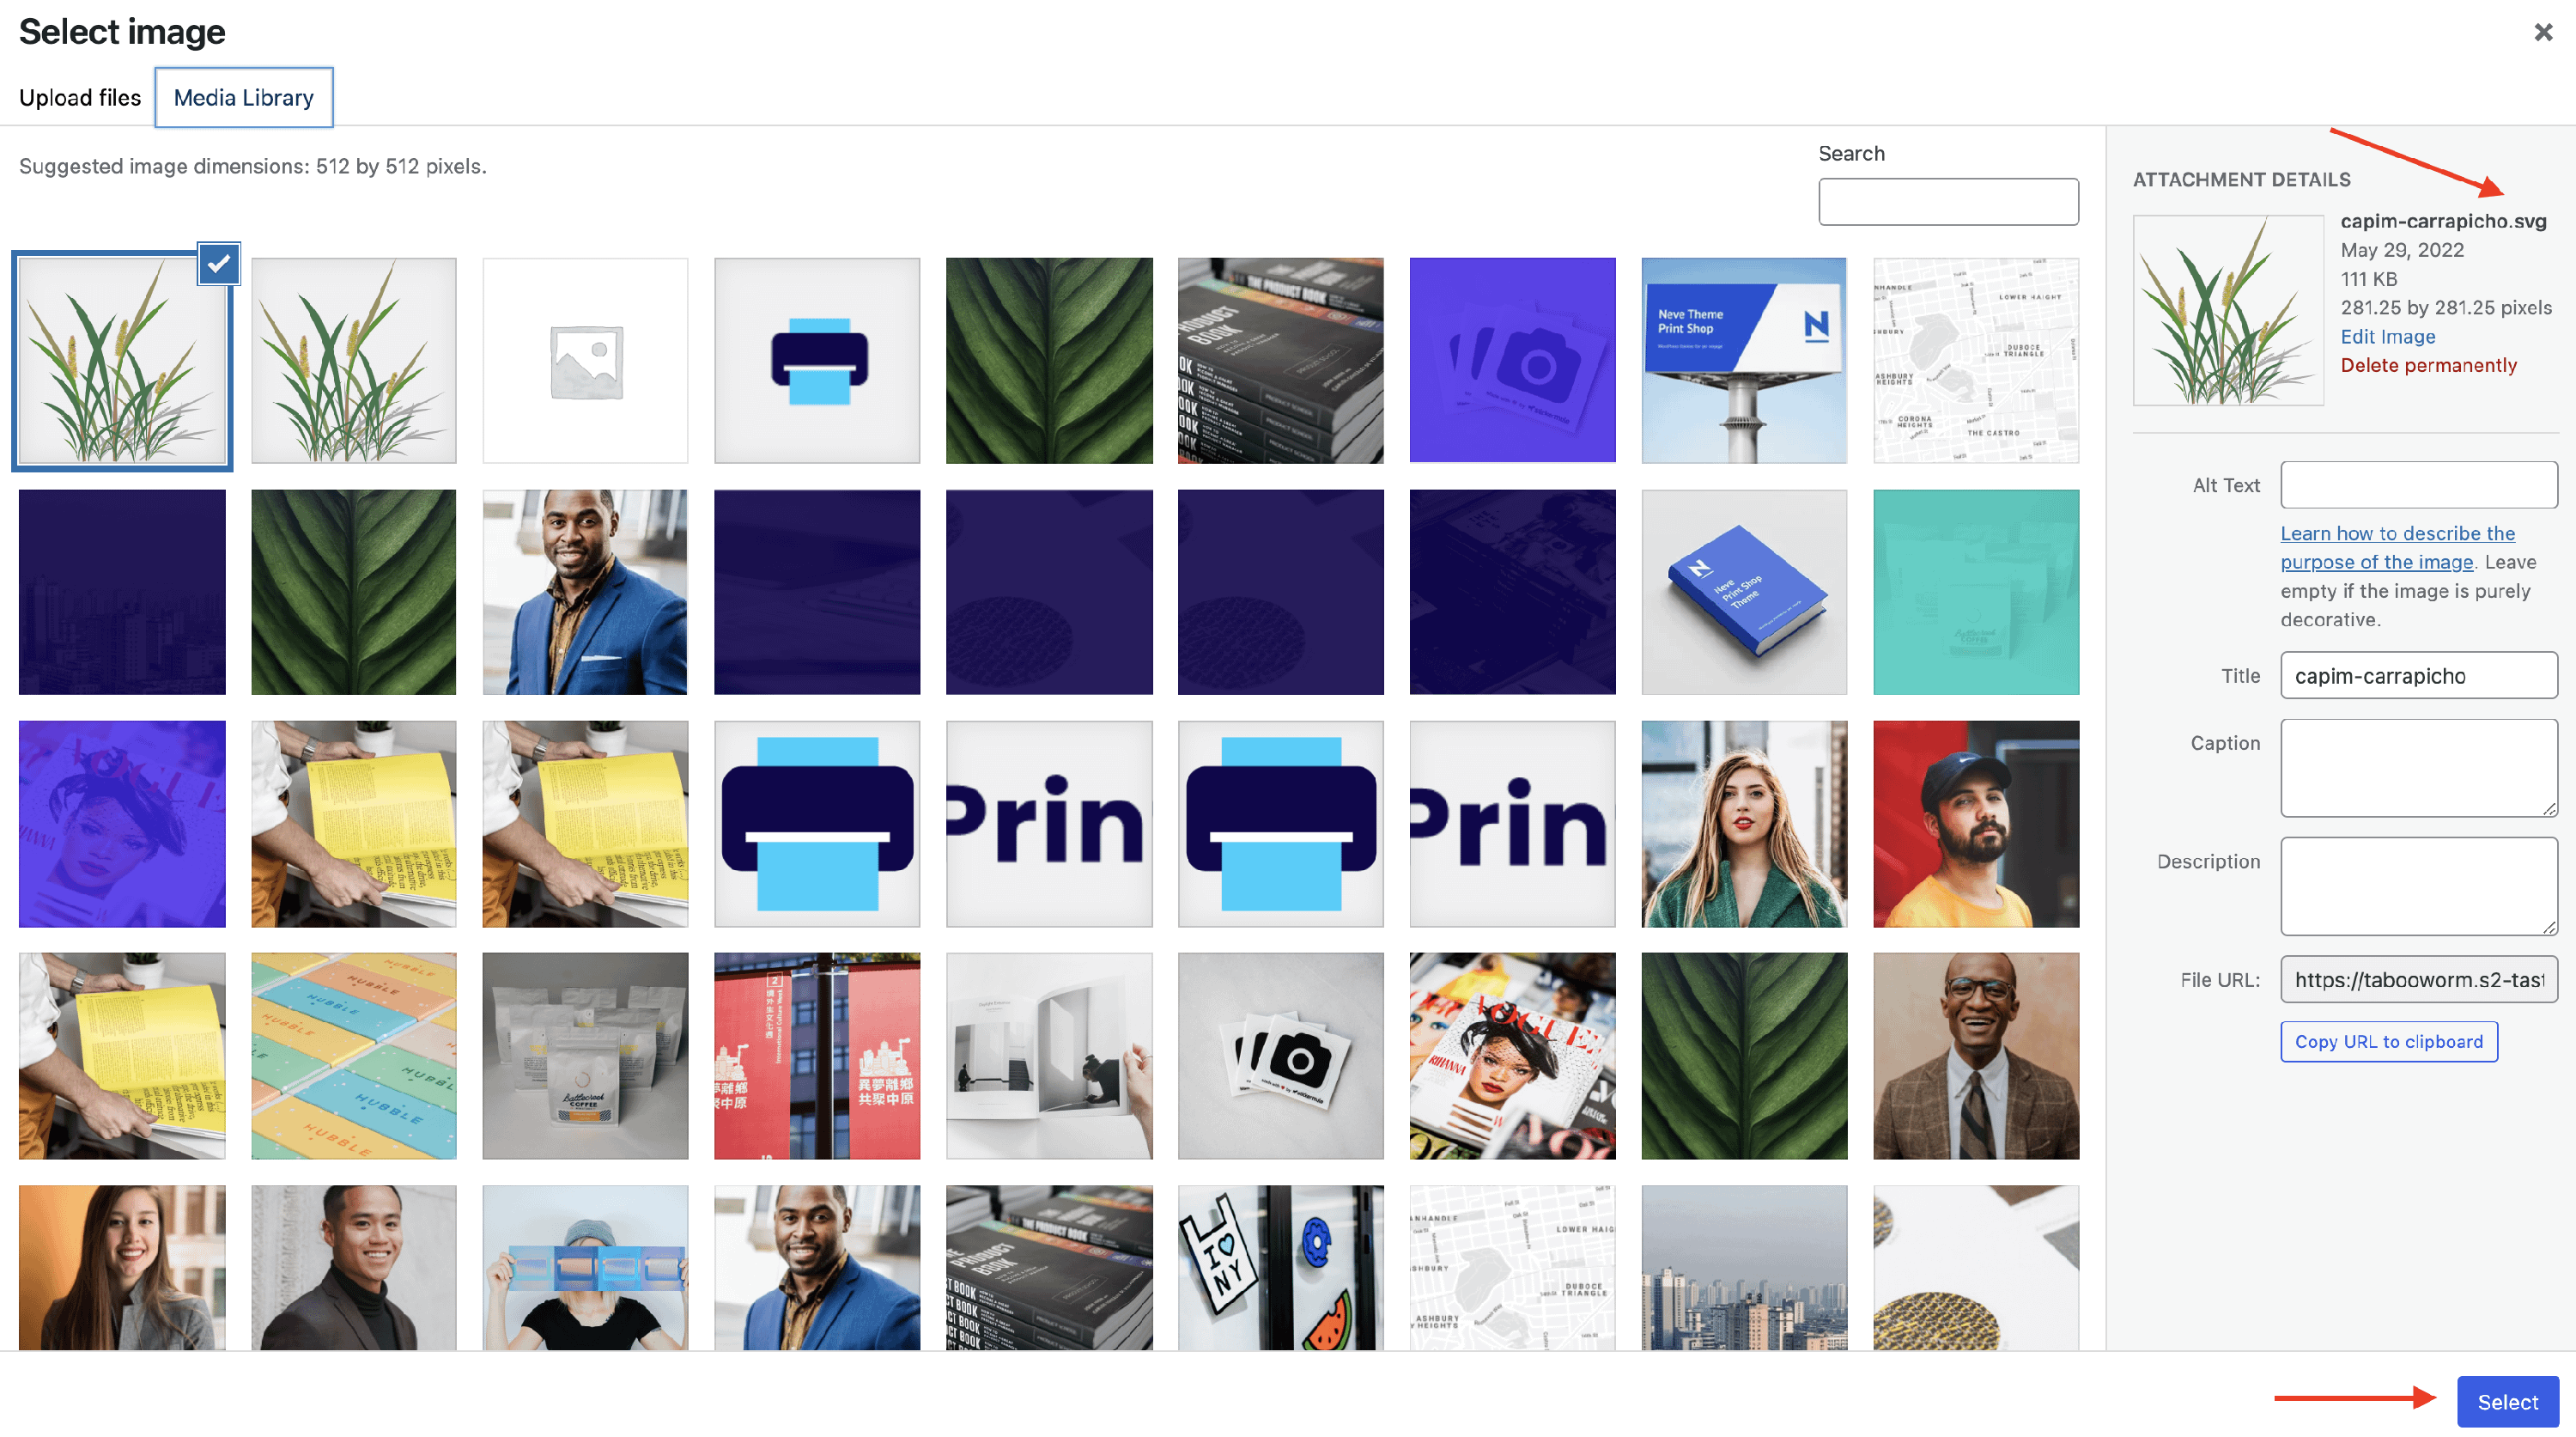The height and width of the screenshot is (1437, 2576).
Task: Click inside the Caption text area
Action: [x=2418, y=767]
